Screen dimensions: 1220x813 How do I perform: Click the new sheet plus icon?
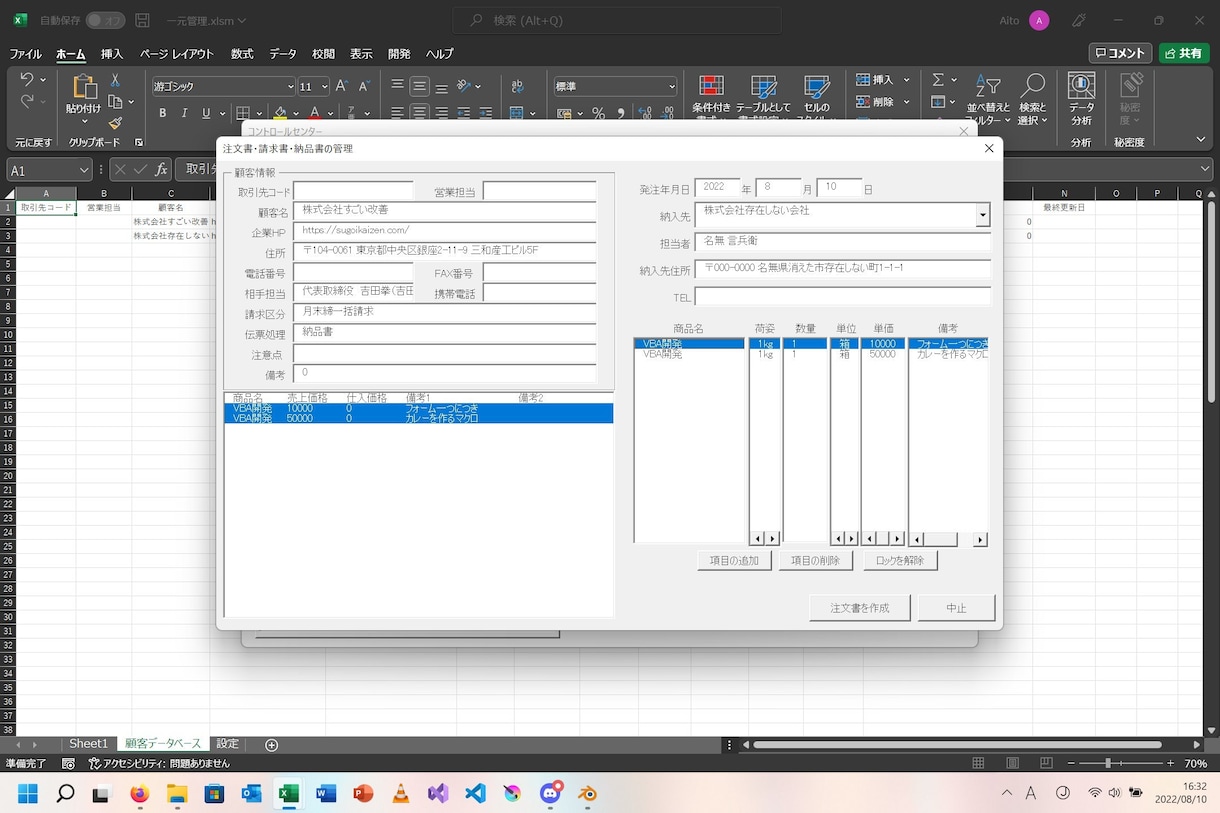(271, 745)
